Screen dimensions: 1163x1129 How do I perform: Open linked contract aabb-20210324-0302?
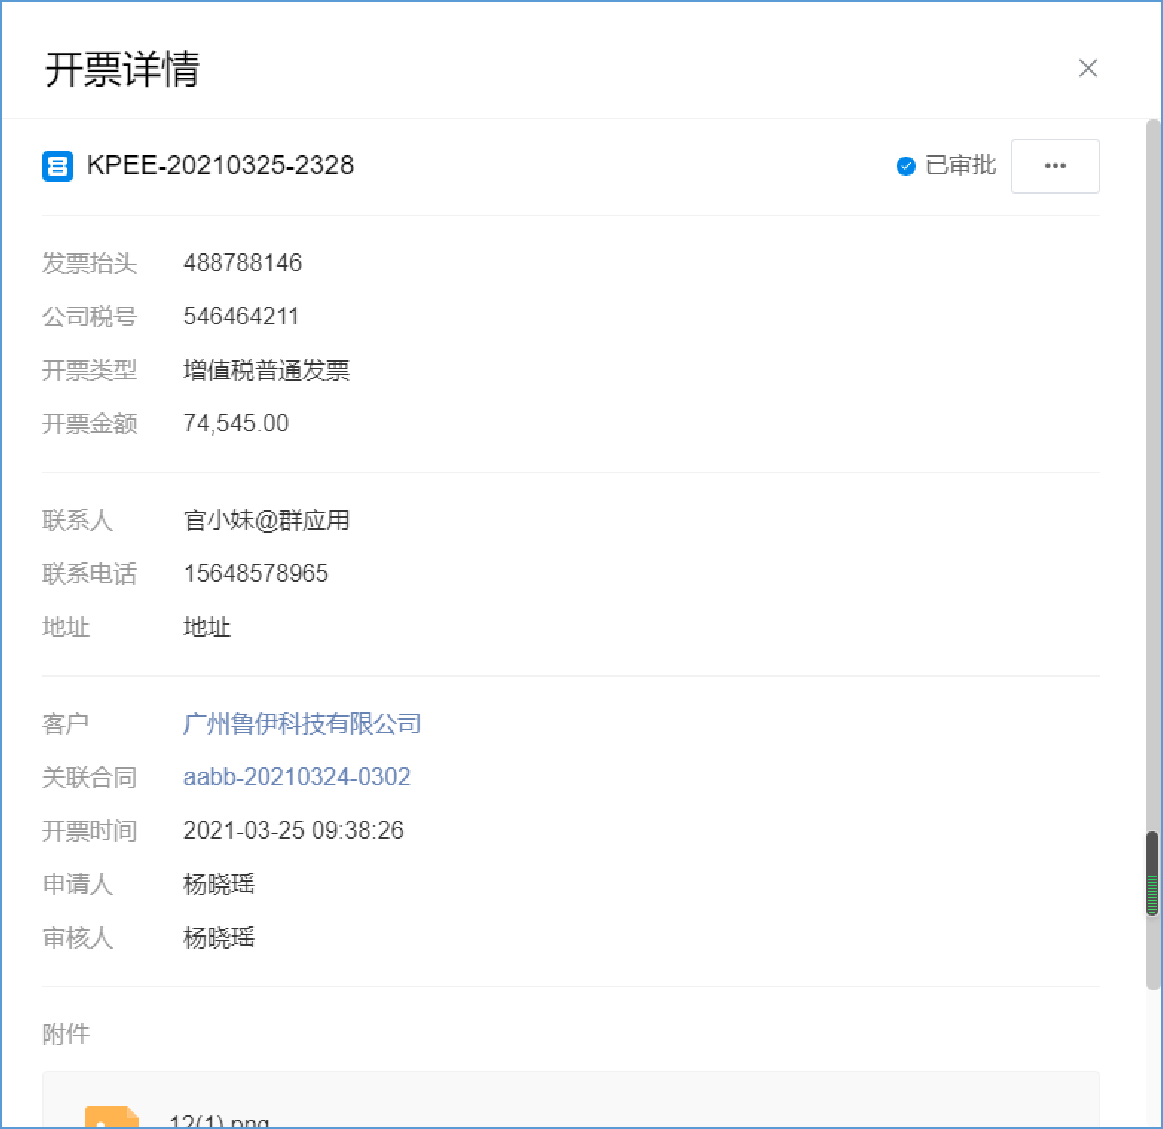(297, 777)
